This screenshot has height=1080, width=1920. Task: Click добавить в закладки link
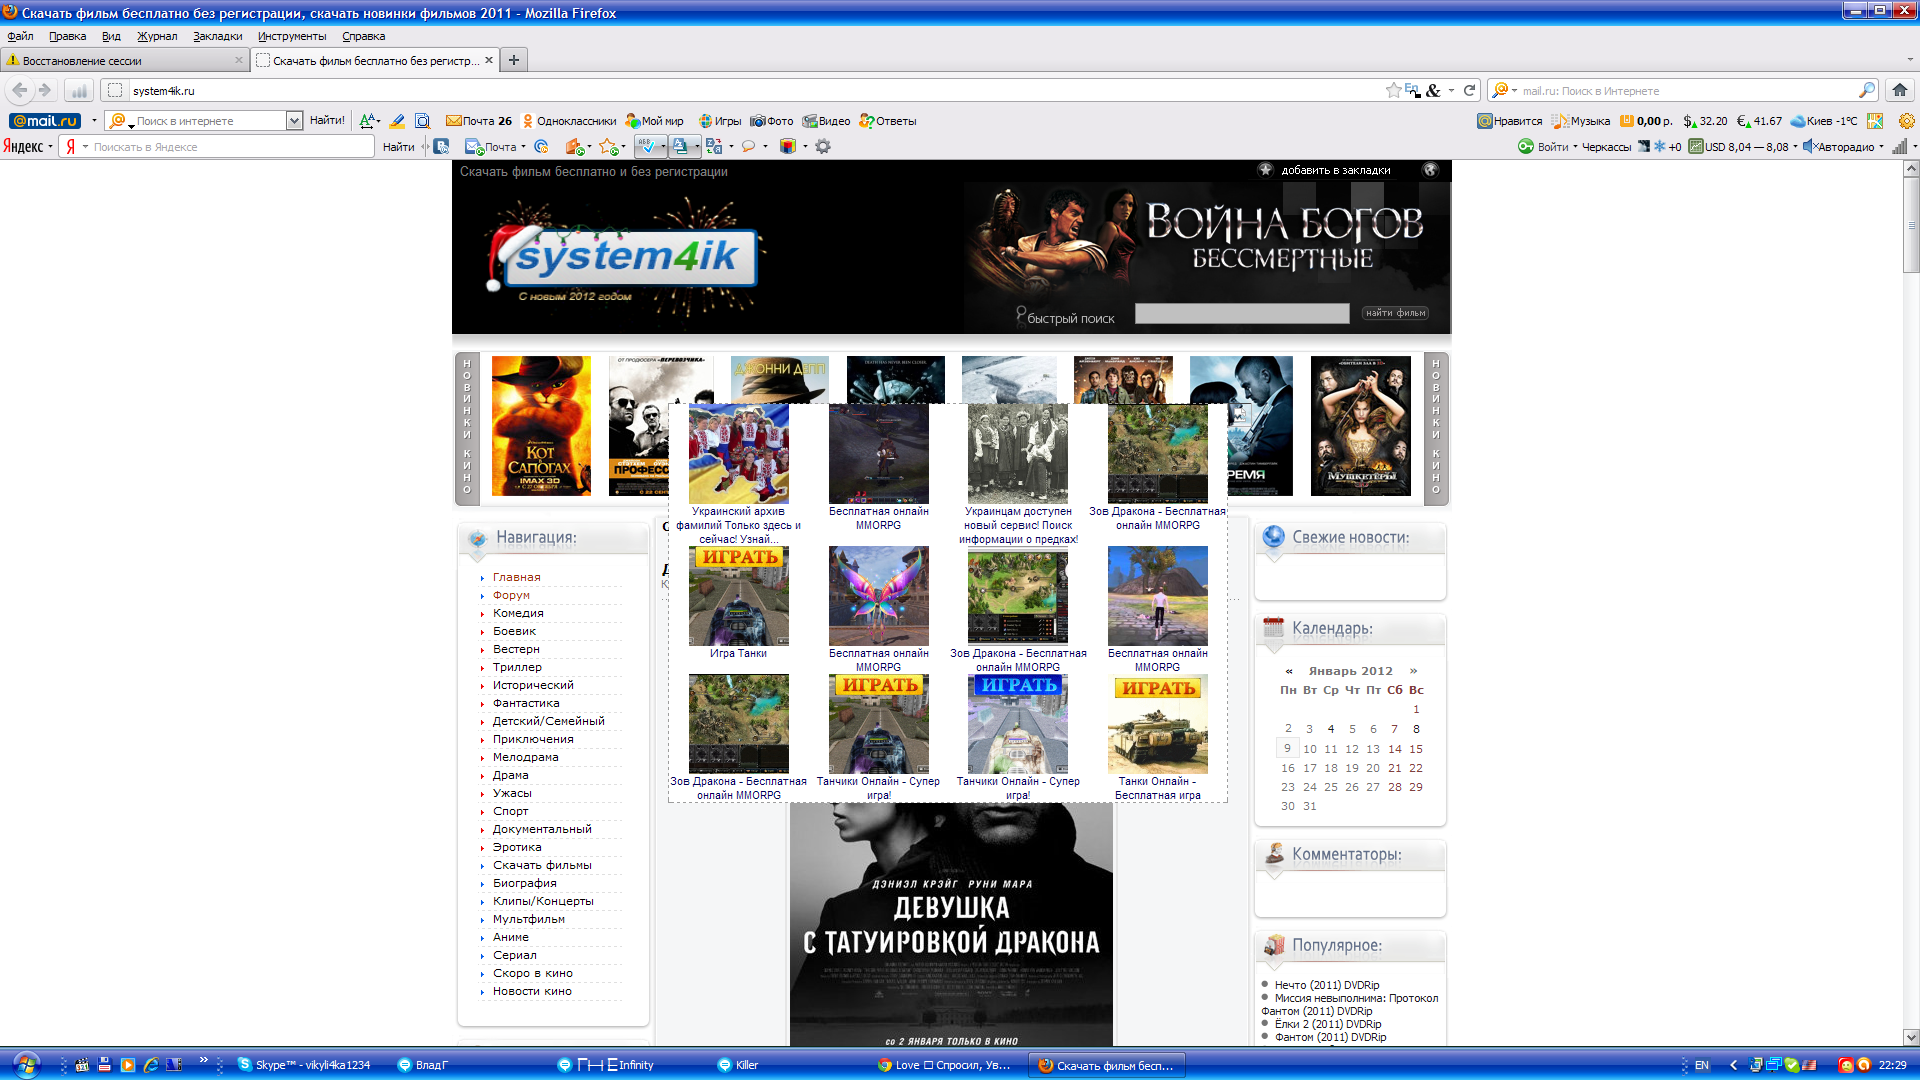pyautogui.click(x=1335, y=170)
